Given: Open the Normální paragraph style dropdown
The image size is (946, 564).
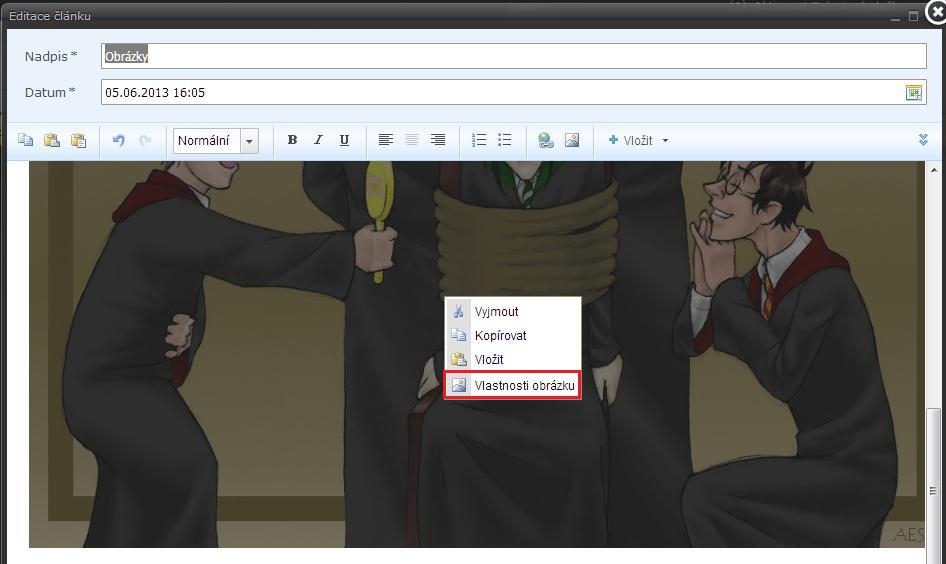Looking at the screenshot, I should 249,141.
